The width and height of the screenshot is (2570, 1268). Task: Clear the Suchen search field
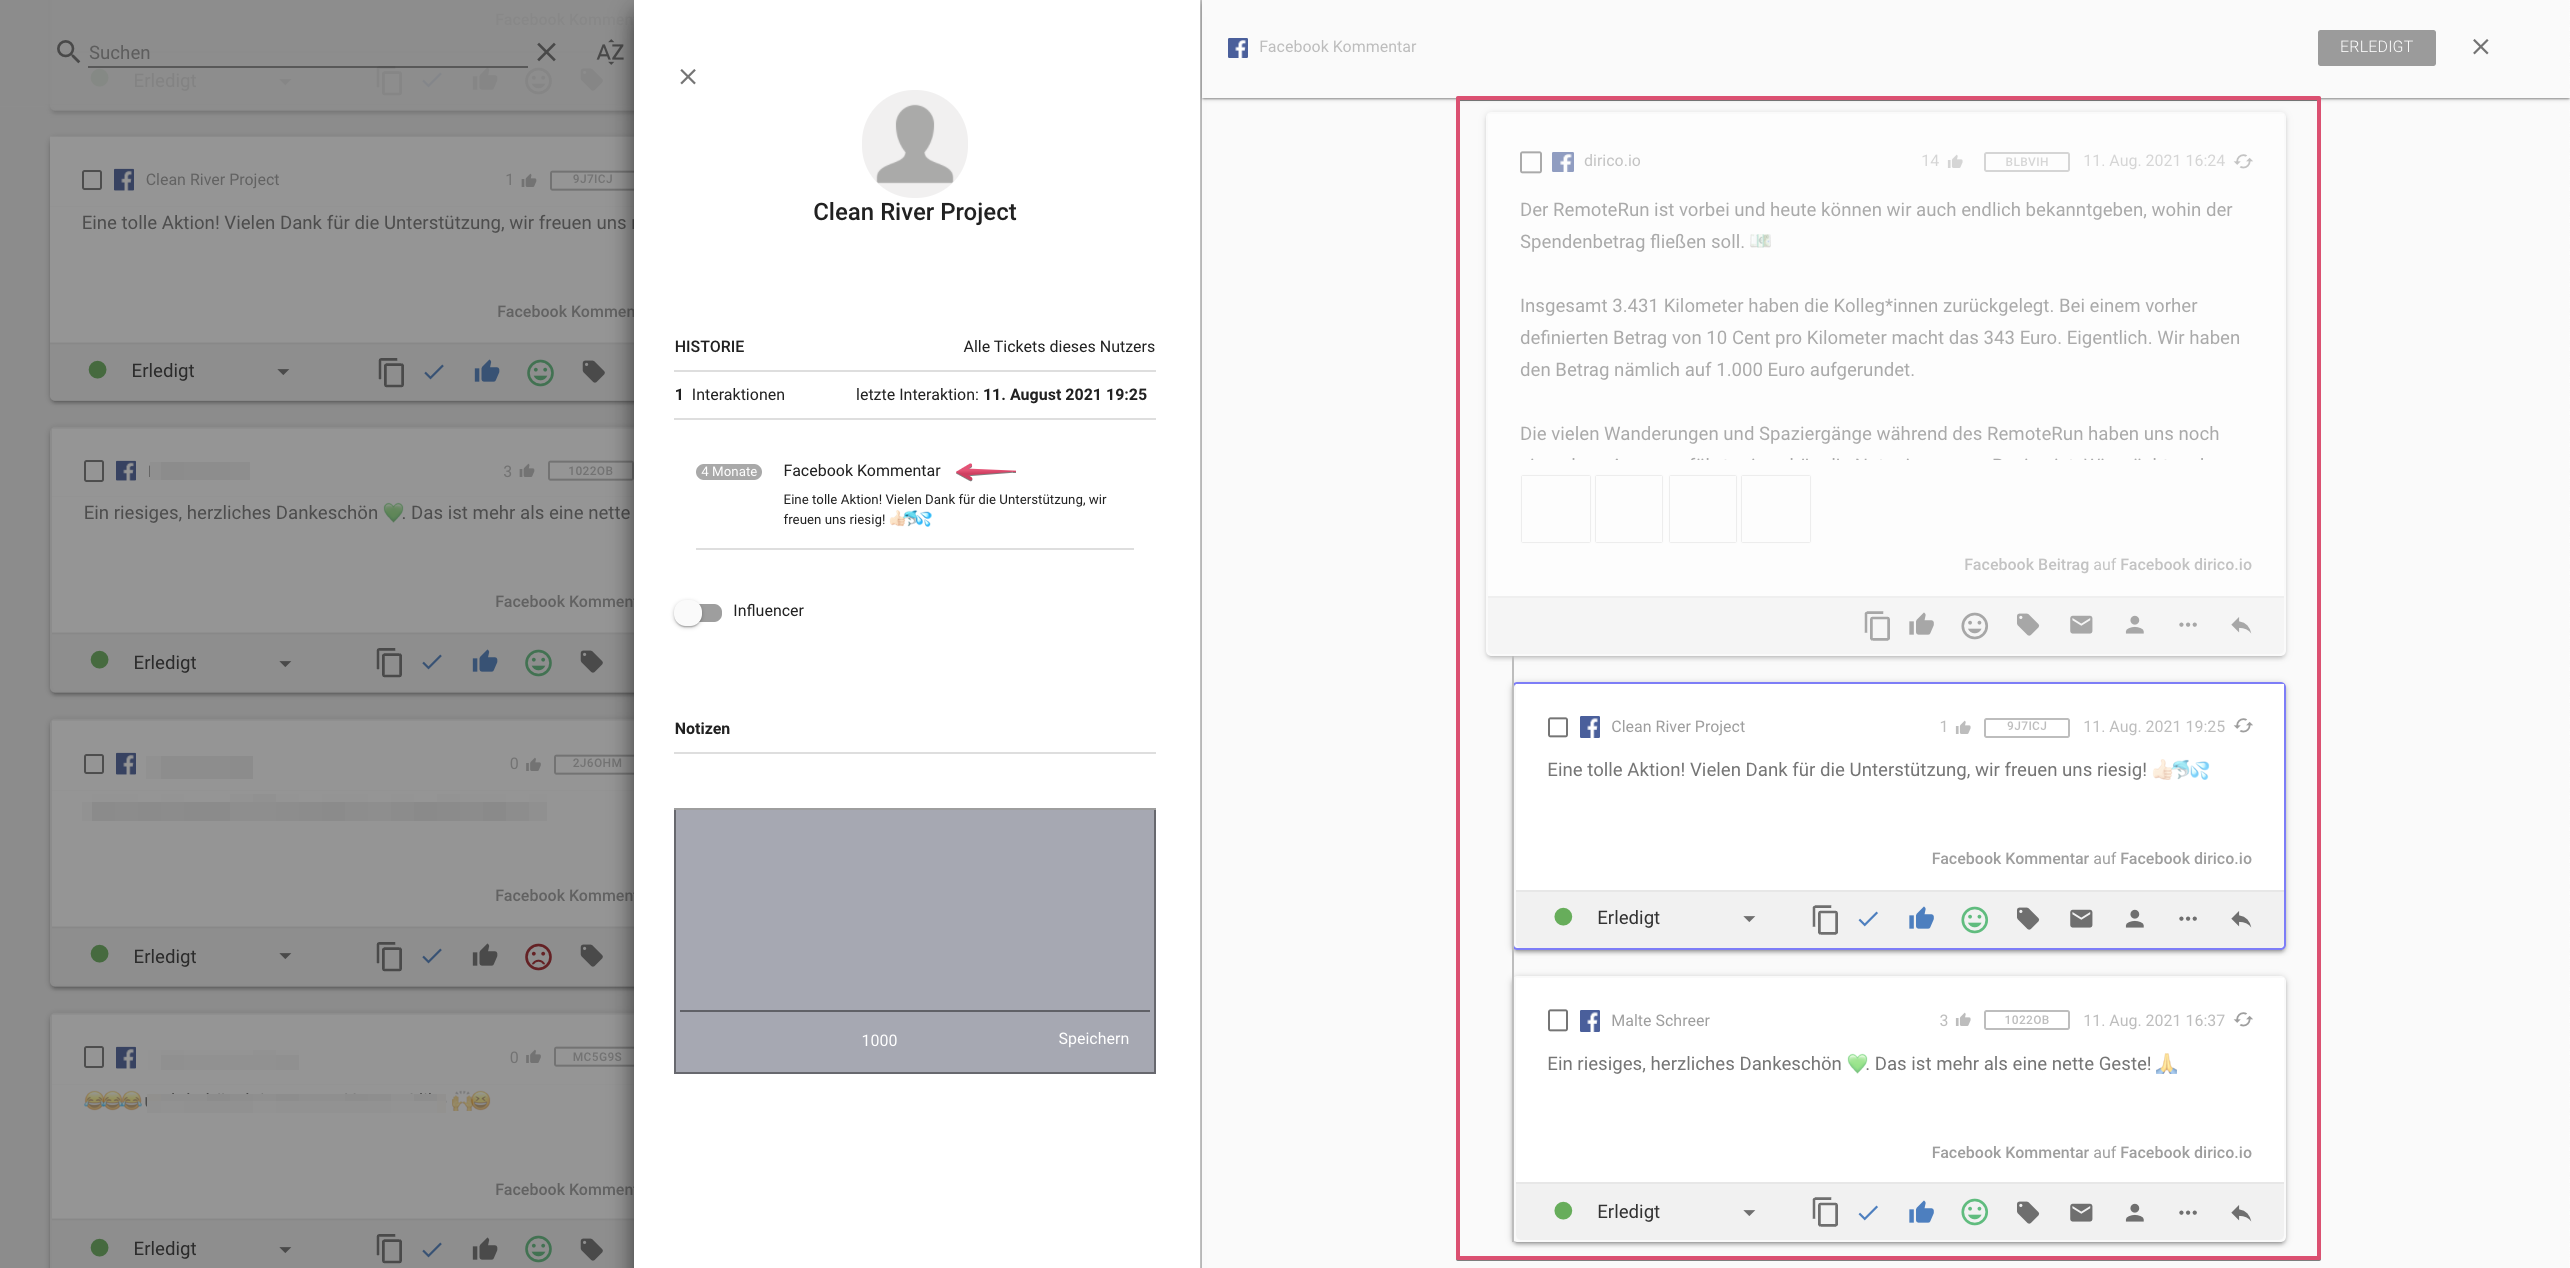coord(546,52)
